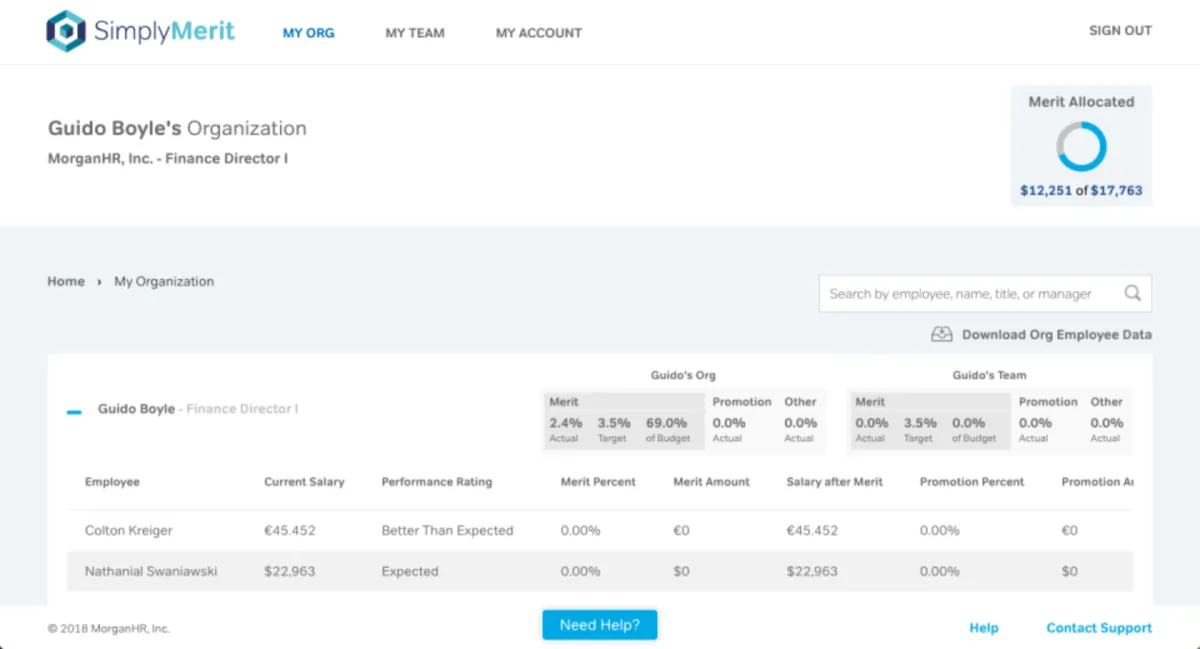Collapse the Guido Boyle row

(74, 410)
